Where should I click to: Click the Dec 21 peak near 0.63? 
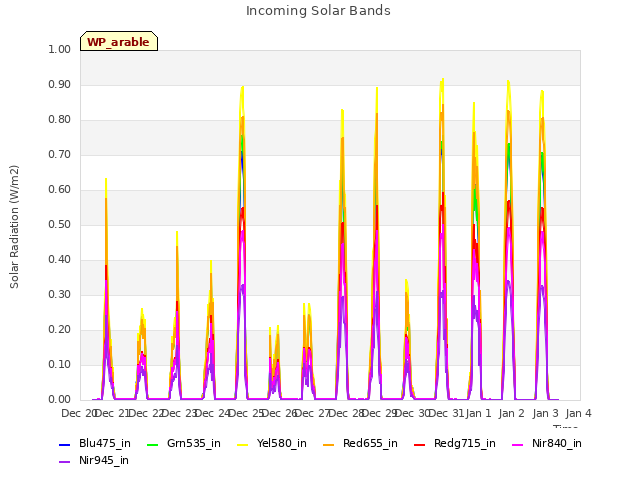click(x=106, y=179)
